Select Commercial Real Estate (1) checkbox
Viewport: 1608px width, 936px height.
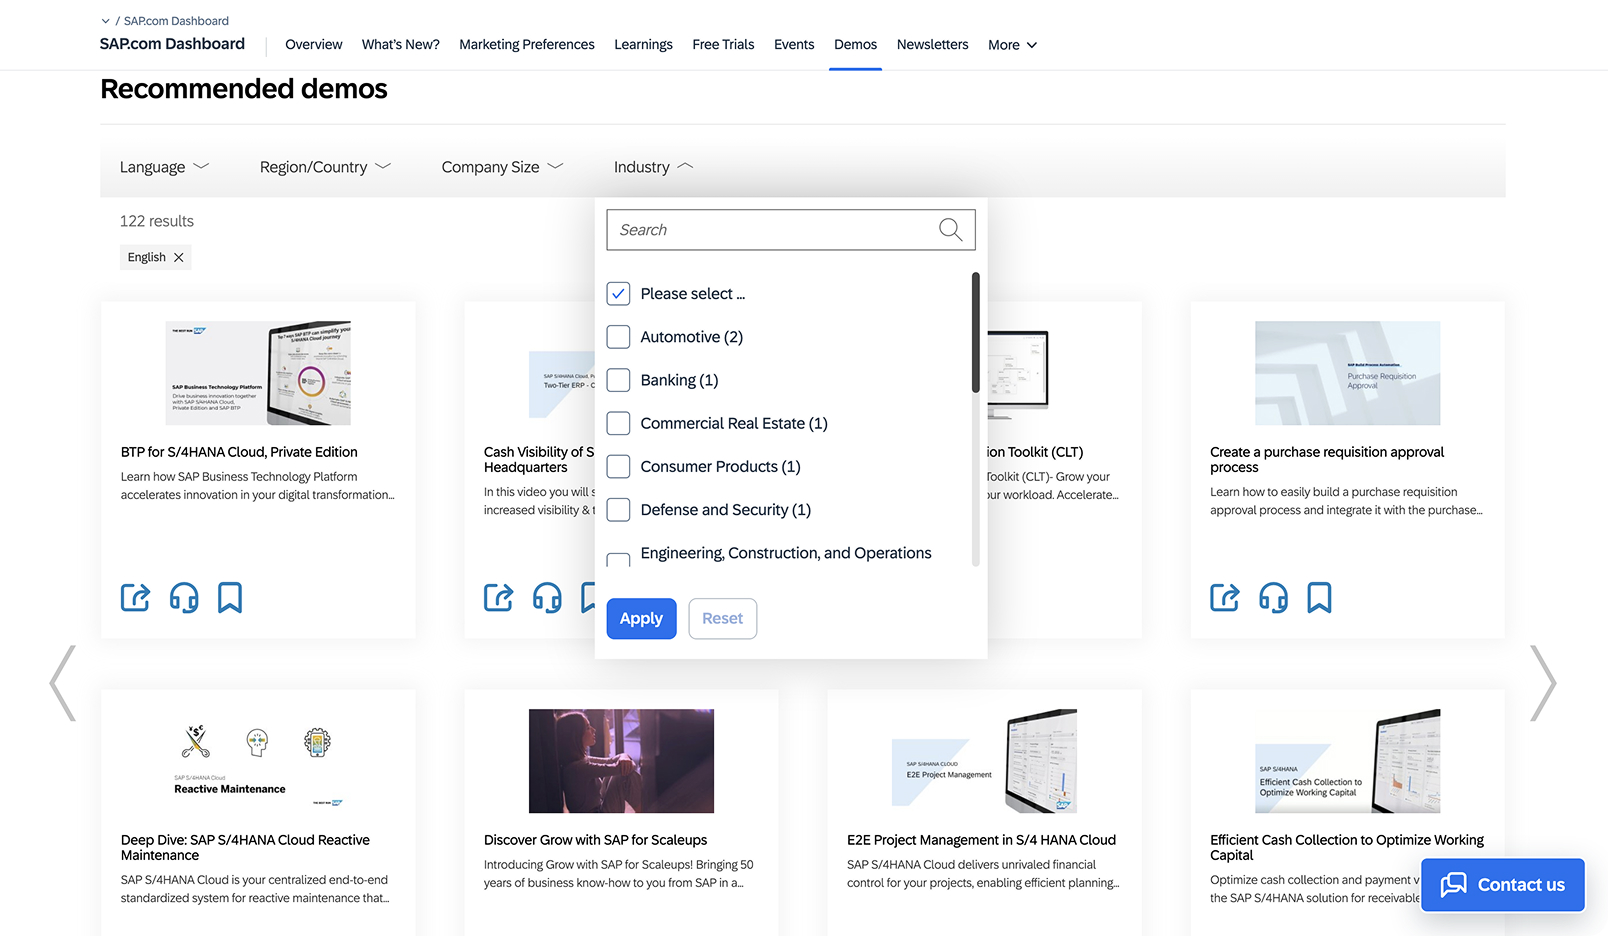pyautogui.click(x=618, y=423)
